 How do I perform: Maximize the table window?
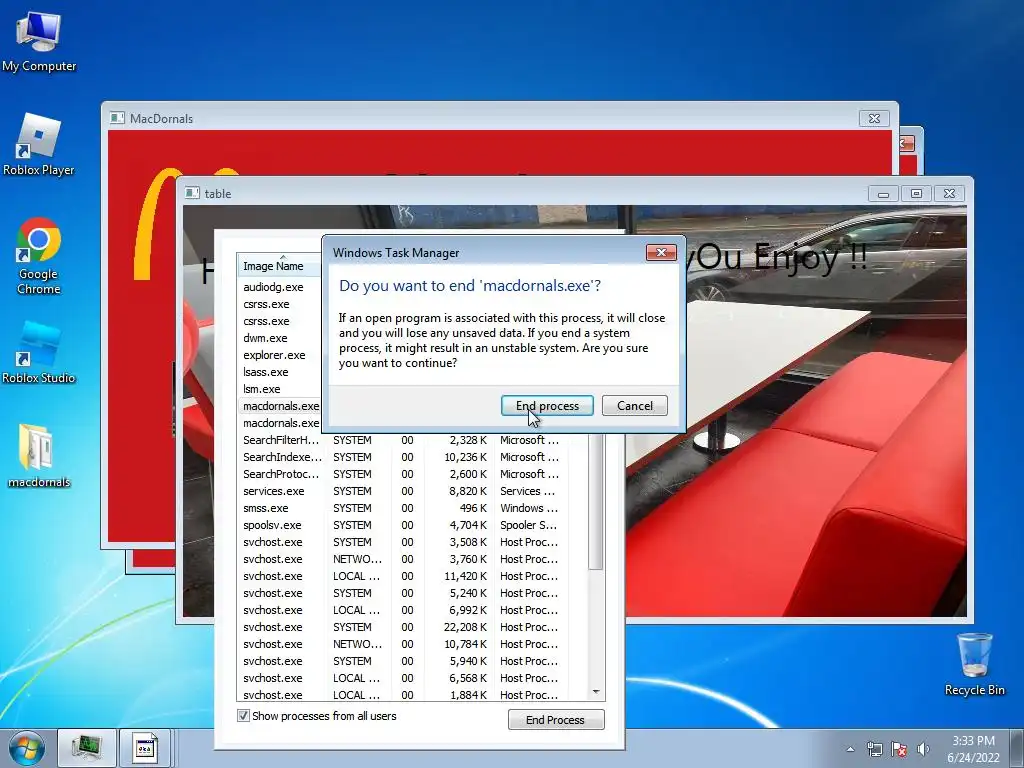point(916,194)
